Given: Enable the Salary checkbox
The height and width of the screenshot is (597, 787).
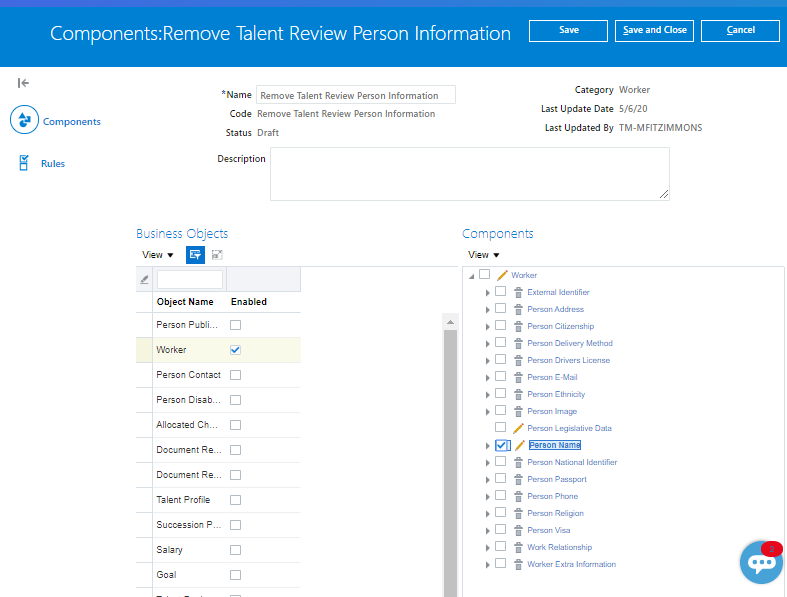Looking at the screenshot, I should pos(235,550).
